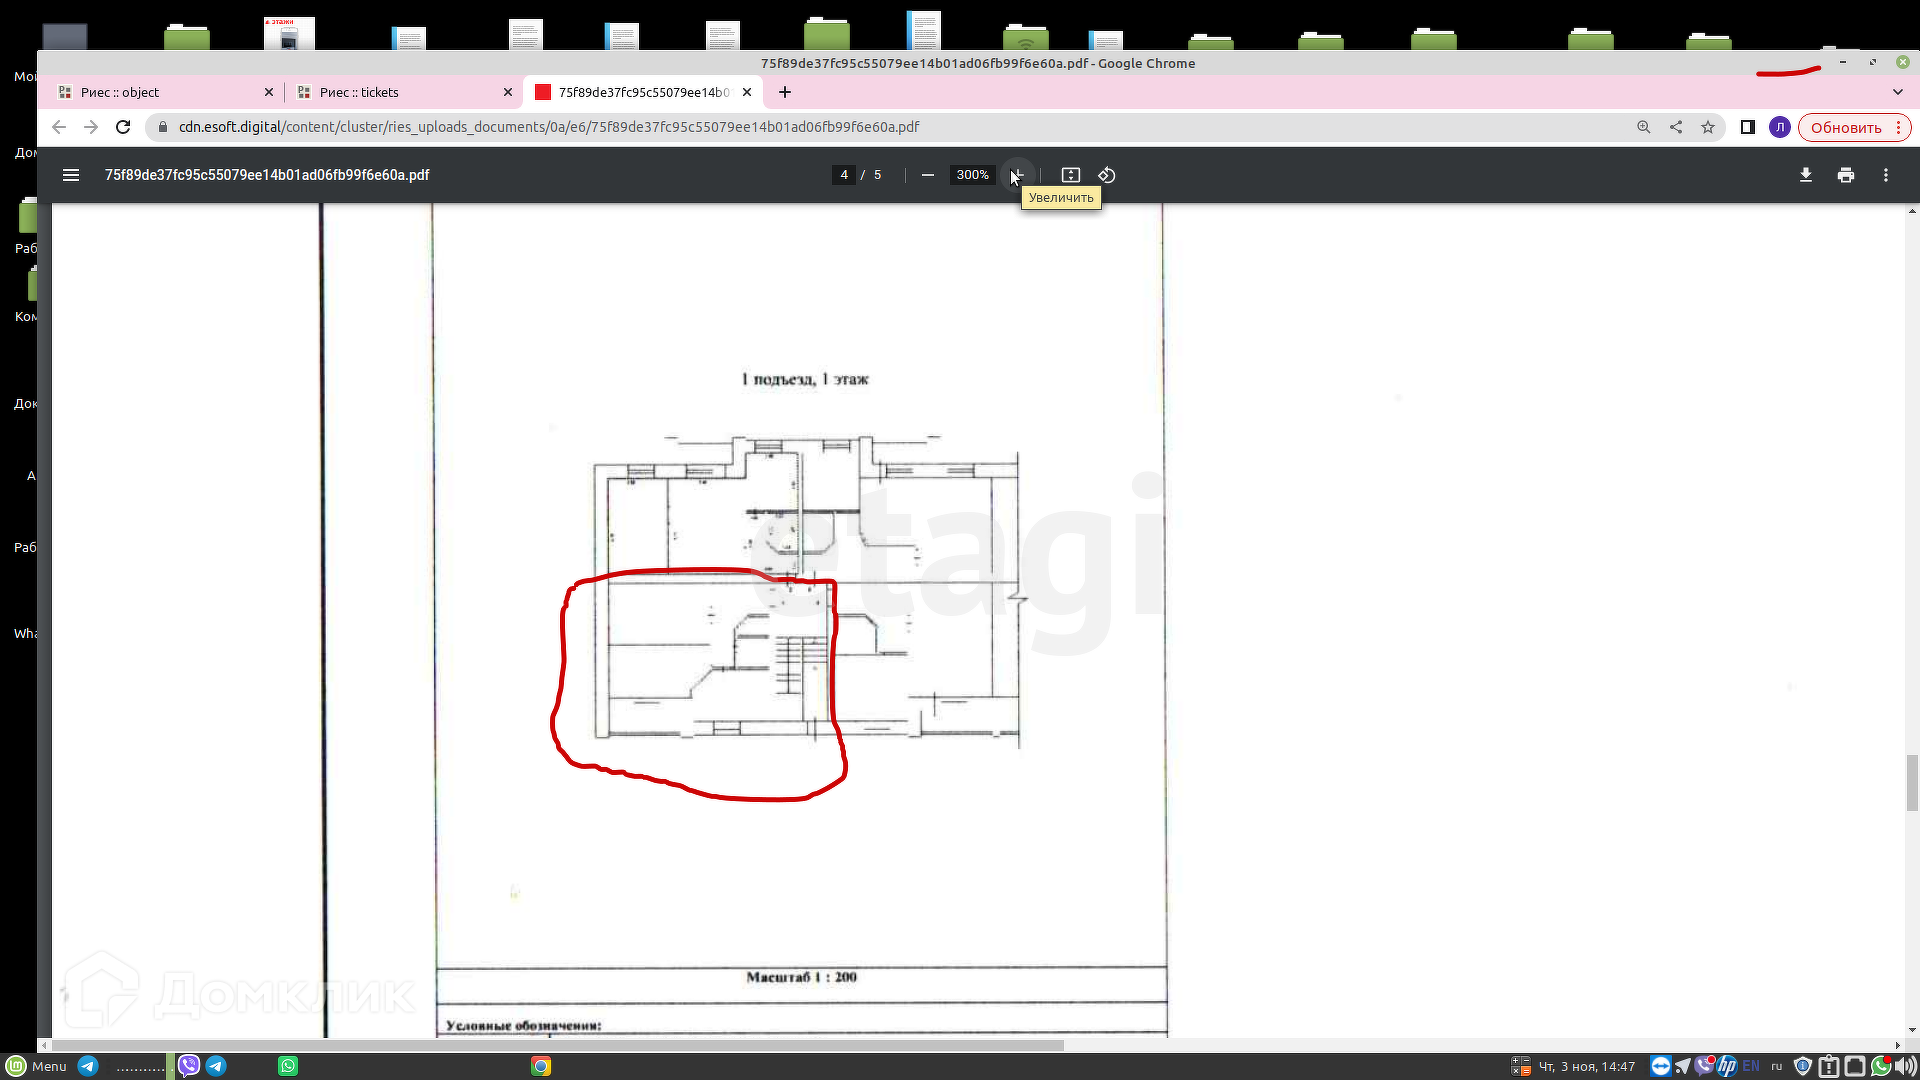Click the Обновить update button

pos(1846,128)
